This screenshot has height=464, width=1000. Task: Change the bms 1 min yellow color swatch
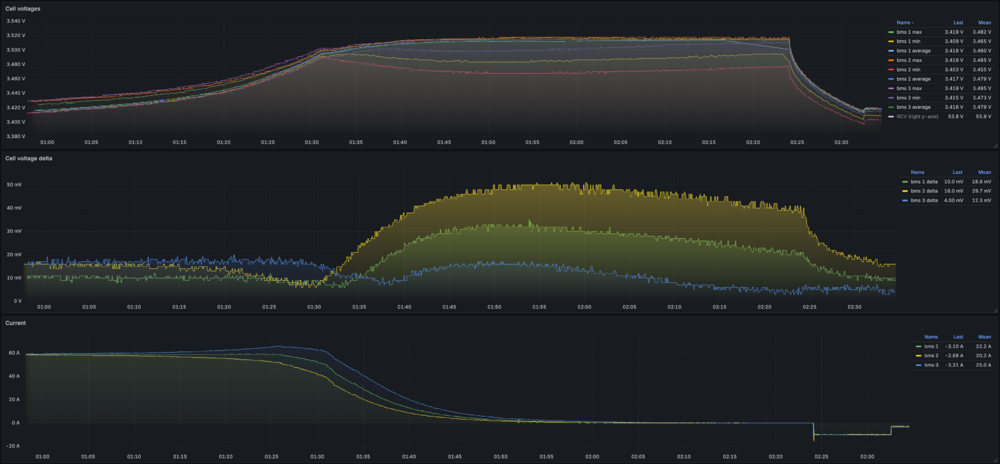point(891,41)
